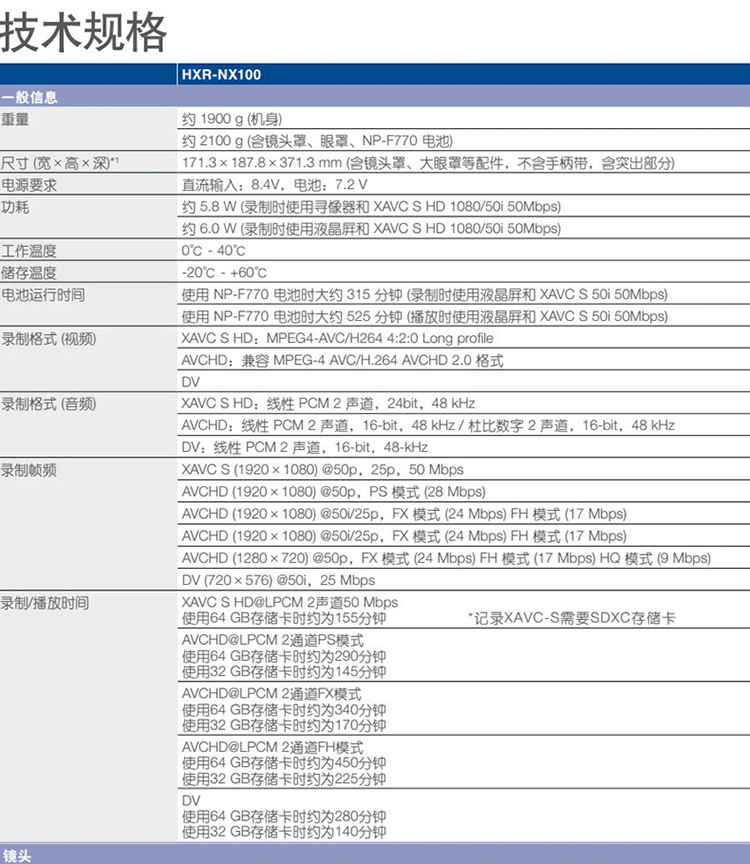750x864 pixels.
Task: Click the 525 分钟 battery playback line
Action: tap(424, 316)
